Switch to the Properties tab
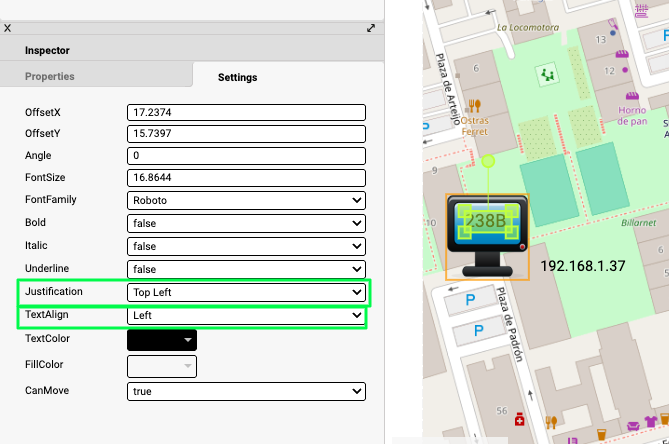This screenshot has width=669, height=444. [50, 76]
